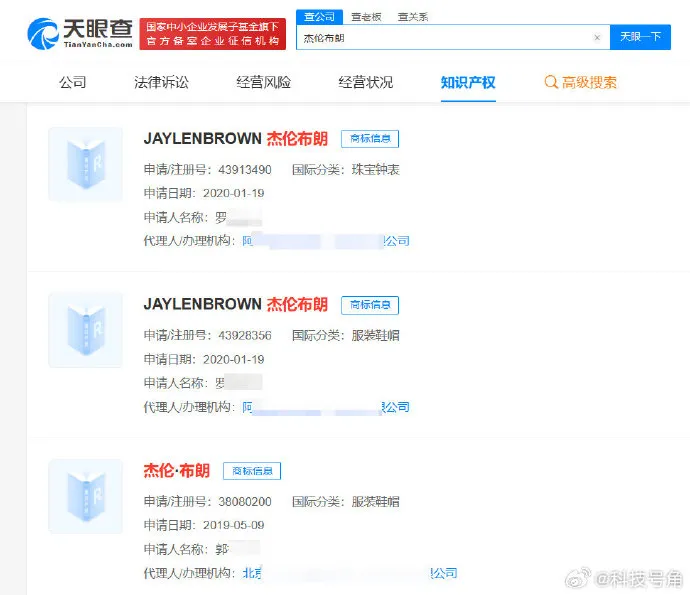Select the 知识产权 results tab
This screenshot has width=690, height=595.
[x=468, y=82]
